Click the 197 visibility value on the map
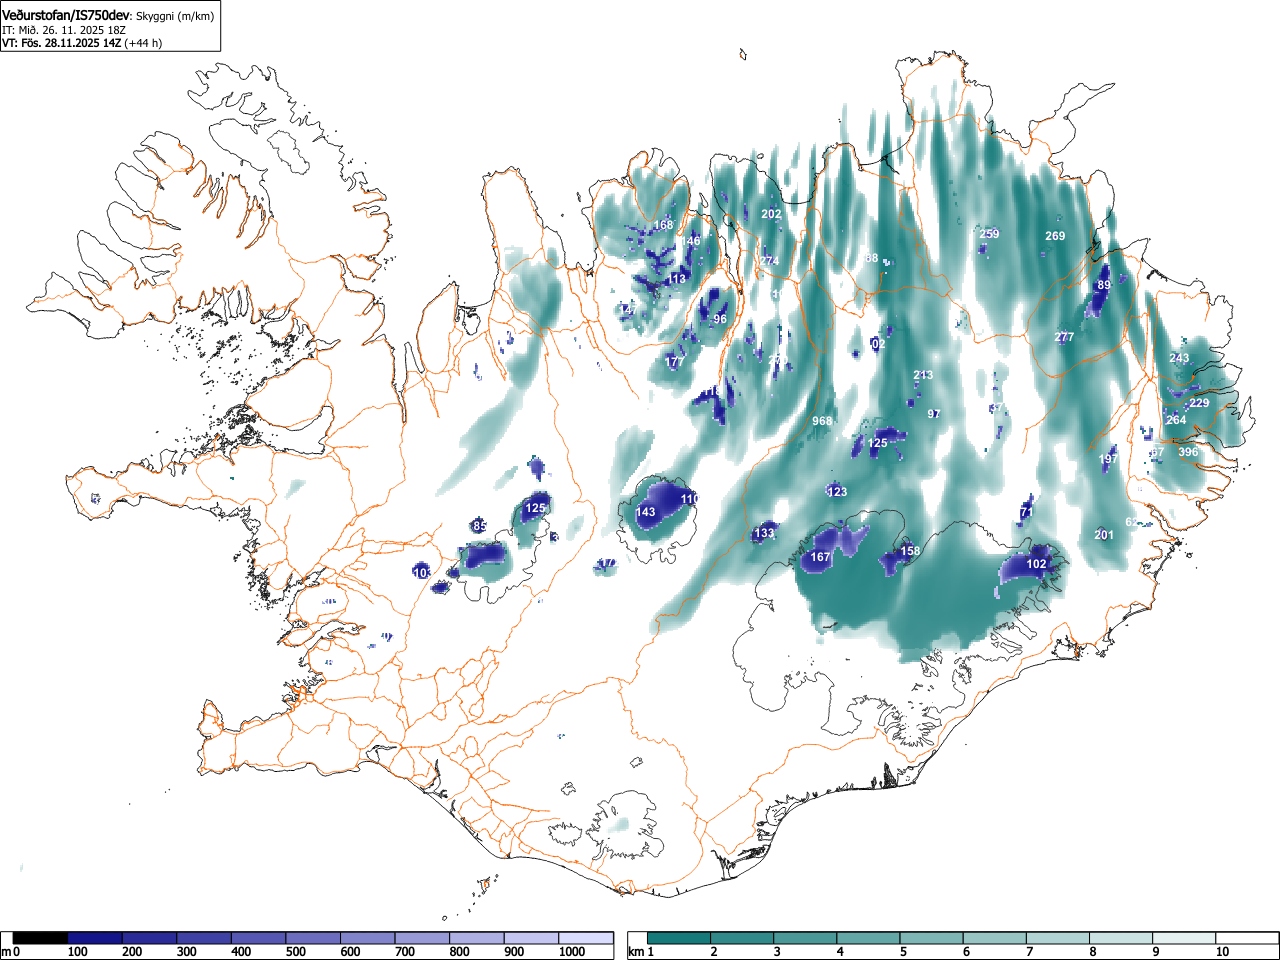 point(1108,459)
